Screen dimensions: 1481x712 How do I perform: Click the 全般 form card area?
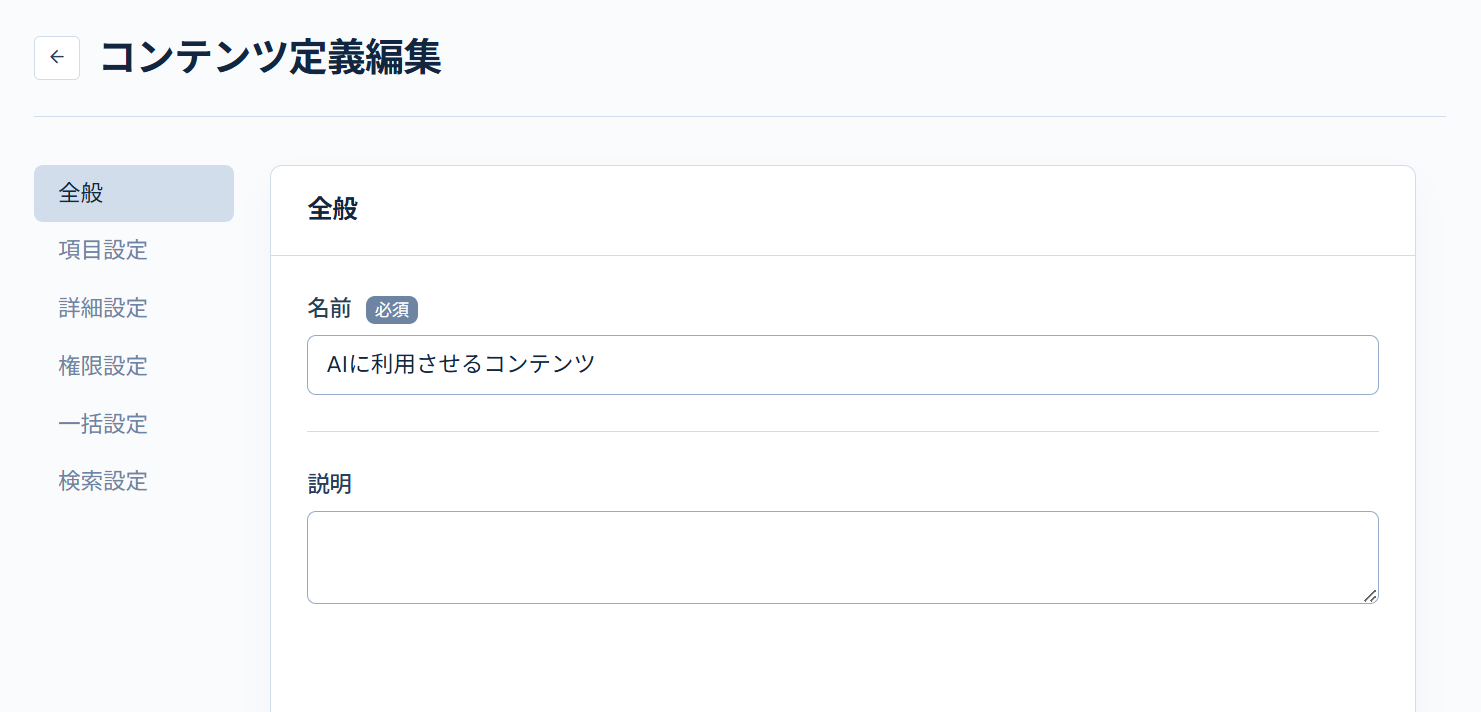[842, 650]
